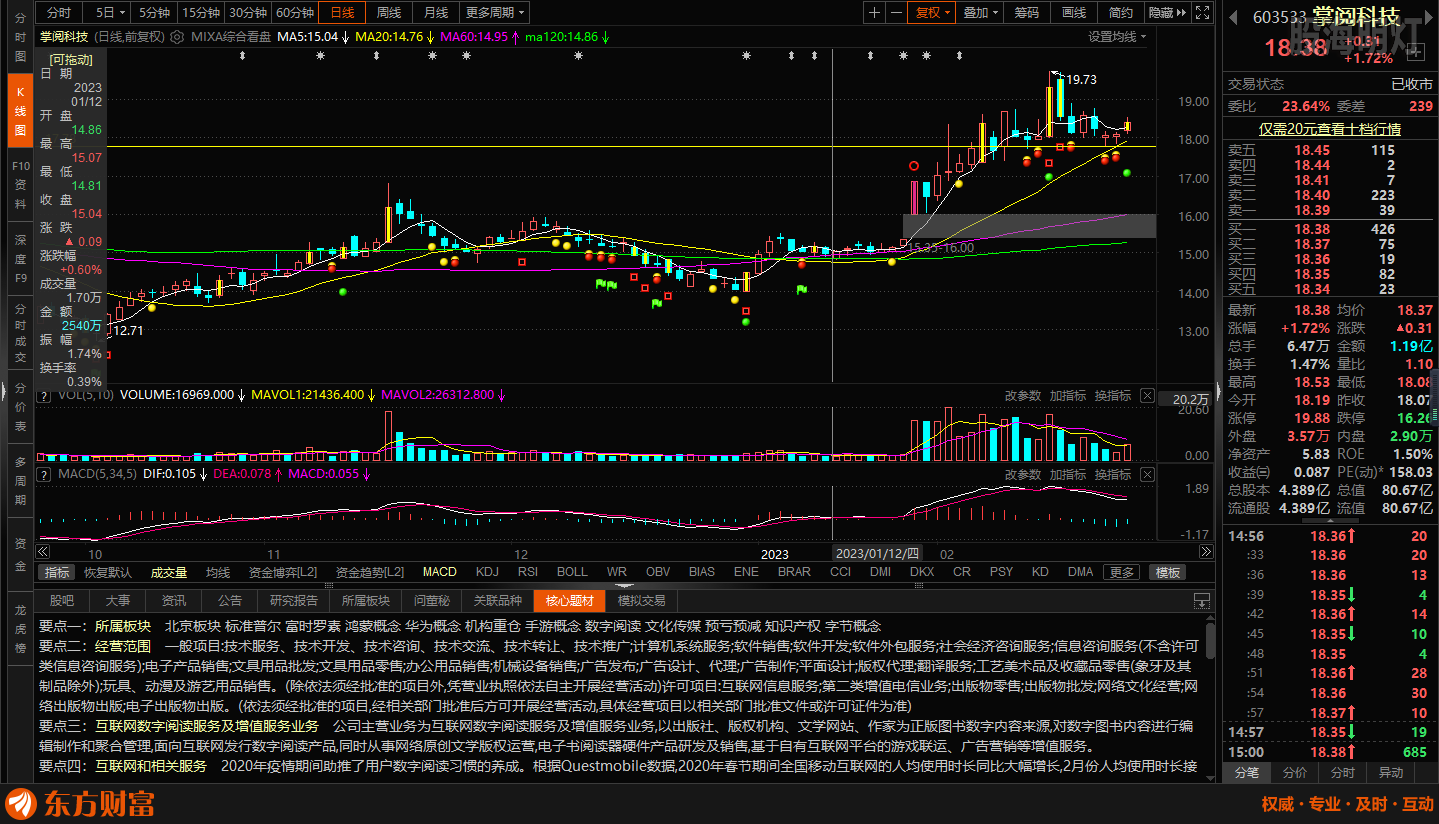1439x824 pixels.
Task: Switch to 60分钟 period tab
Action: [295, 13]
